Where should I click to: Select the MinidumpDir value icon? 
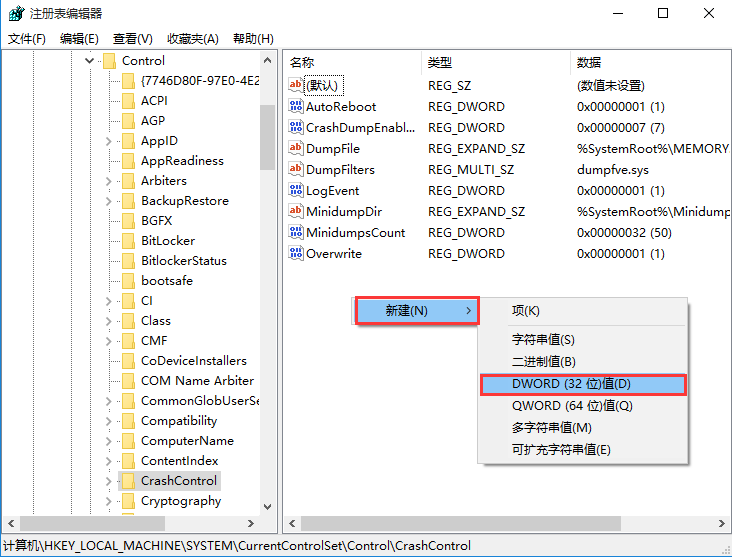pos(296,212)
